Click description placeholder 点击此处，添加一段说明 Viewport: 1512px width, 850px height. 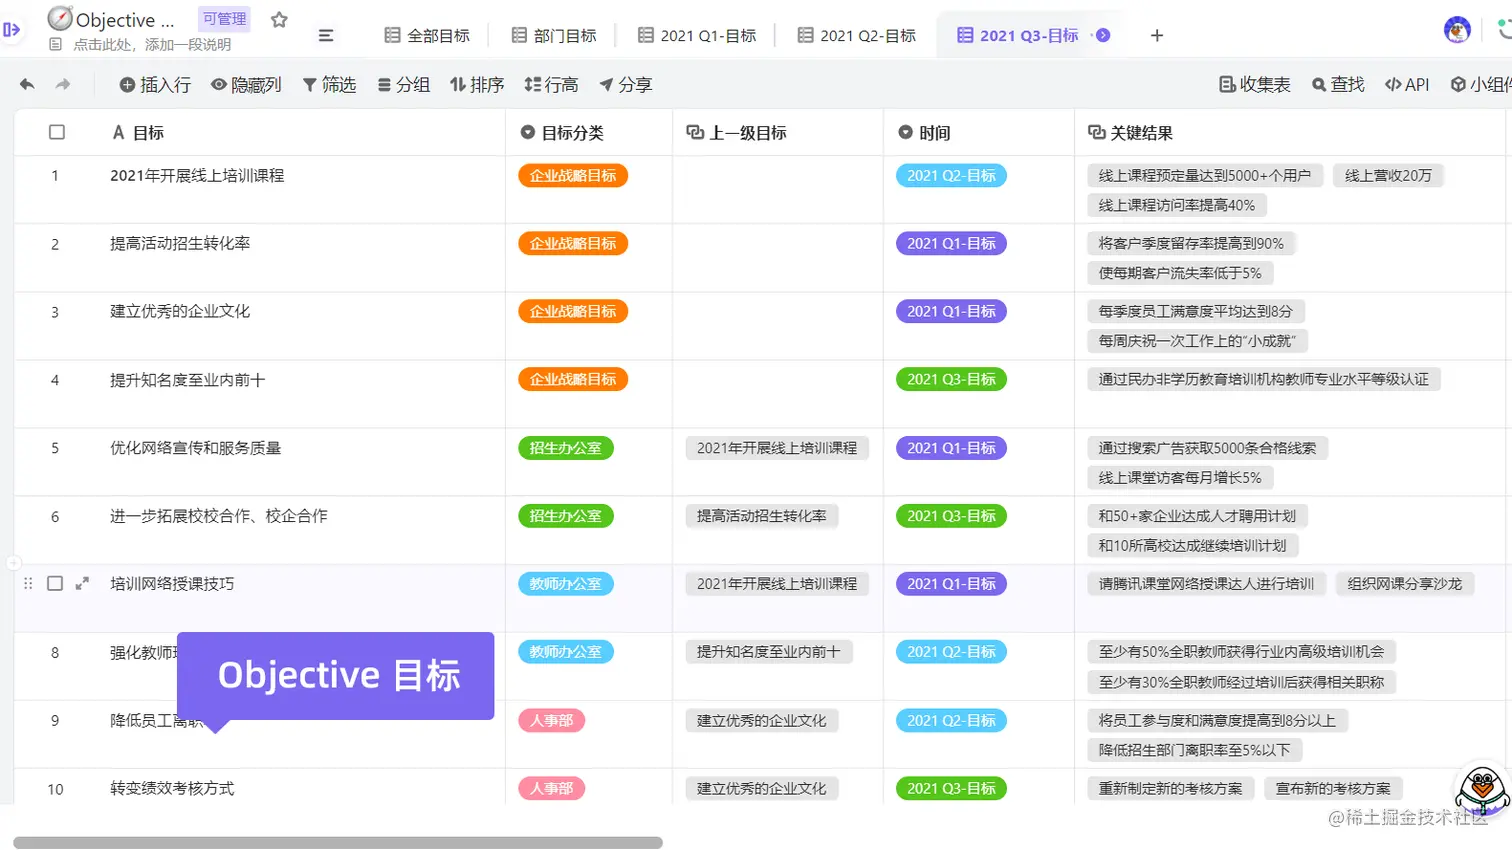pyautogui.click(x=152, y=45)
